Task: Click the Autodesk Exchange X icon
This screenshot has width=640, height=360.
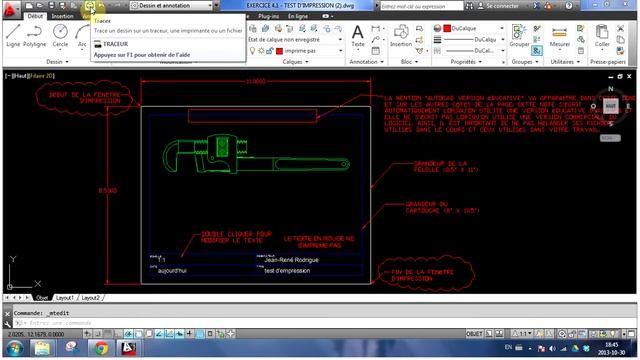Action: pyautogui.click(x=536, y=6)
